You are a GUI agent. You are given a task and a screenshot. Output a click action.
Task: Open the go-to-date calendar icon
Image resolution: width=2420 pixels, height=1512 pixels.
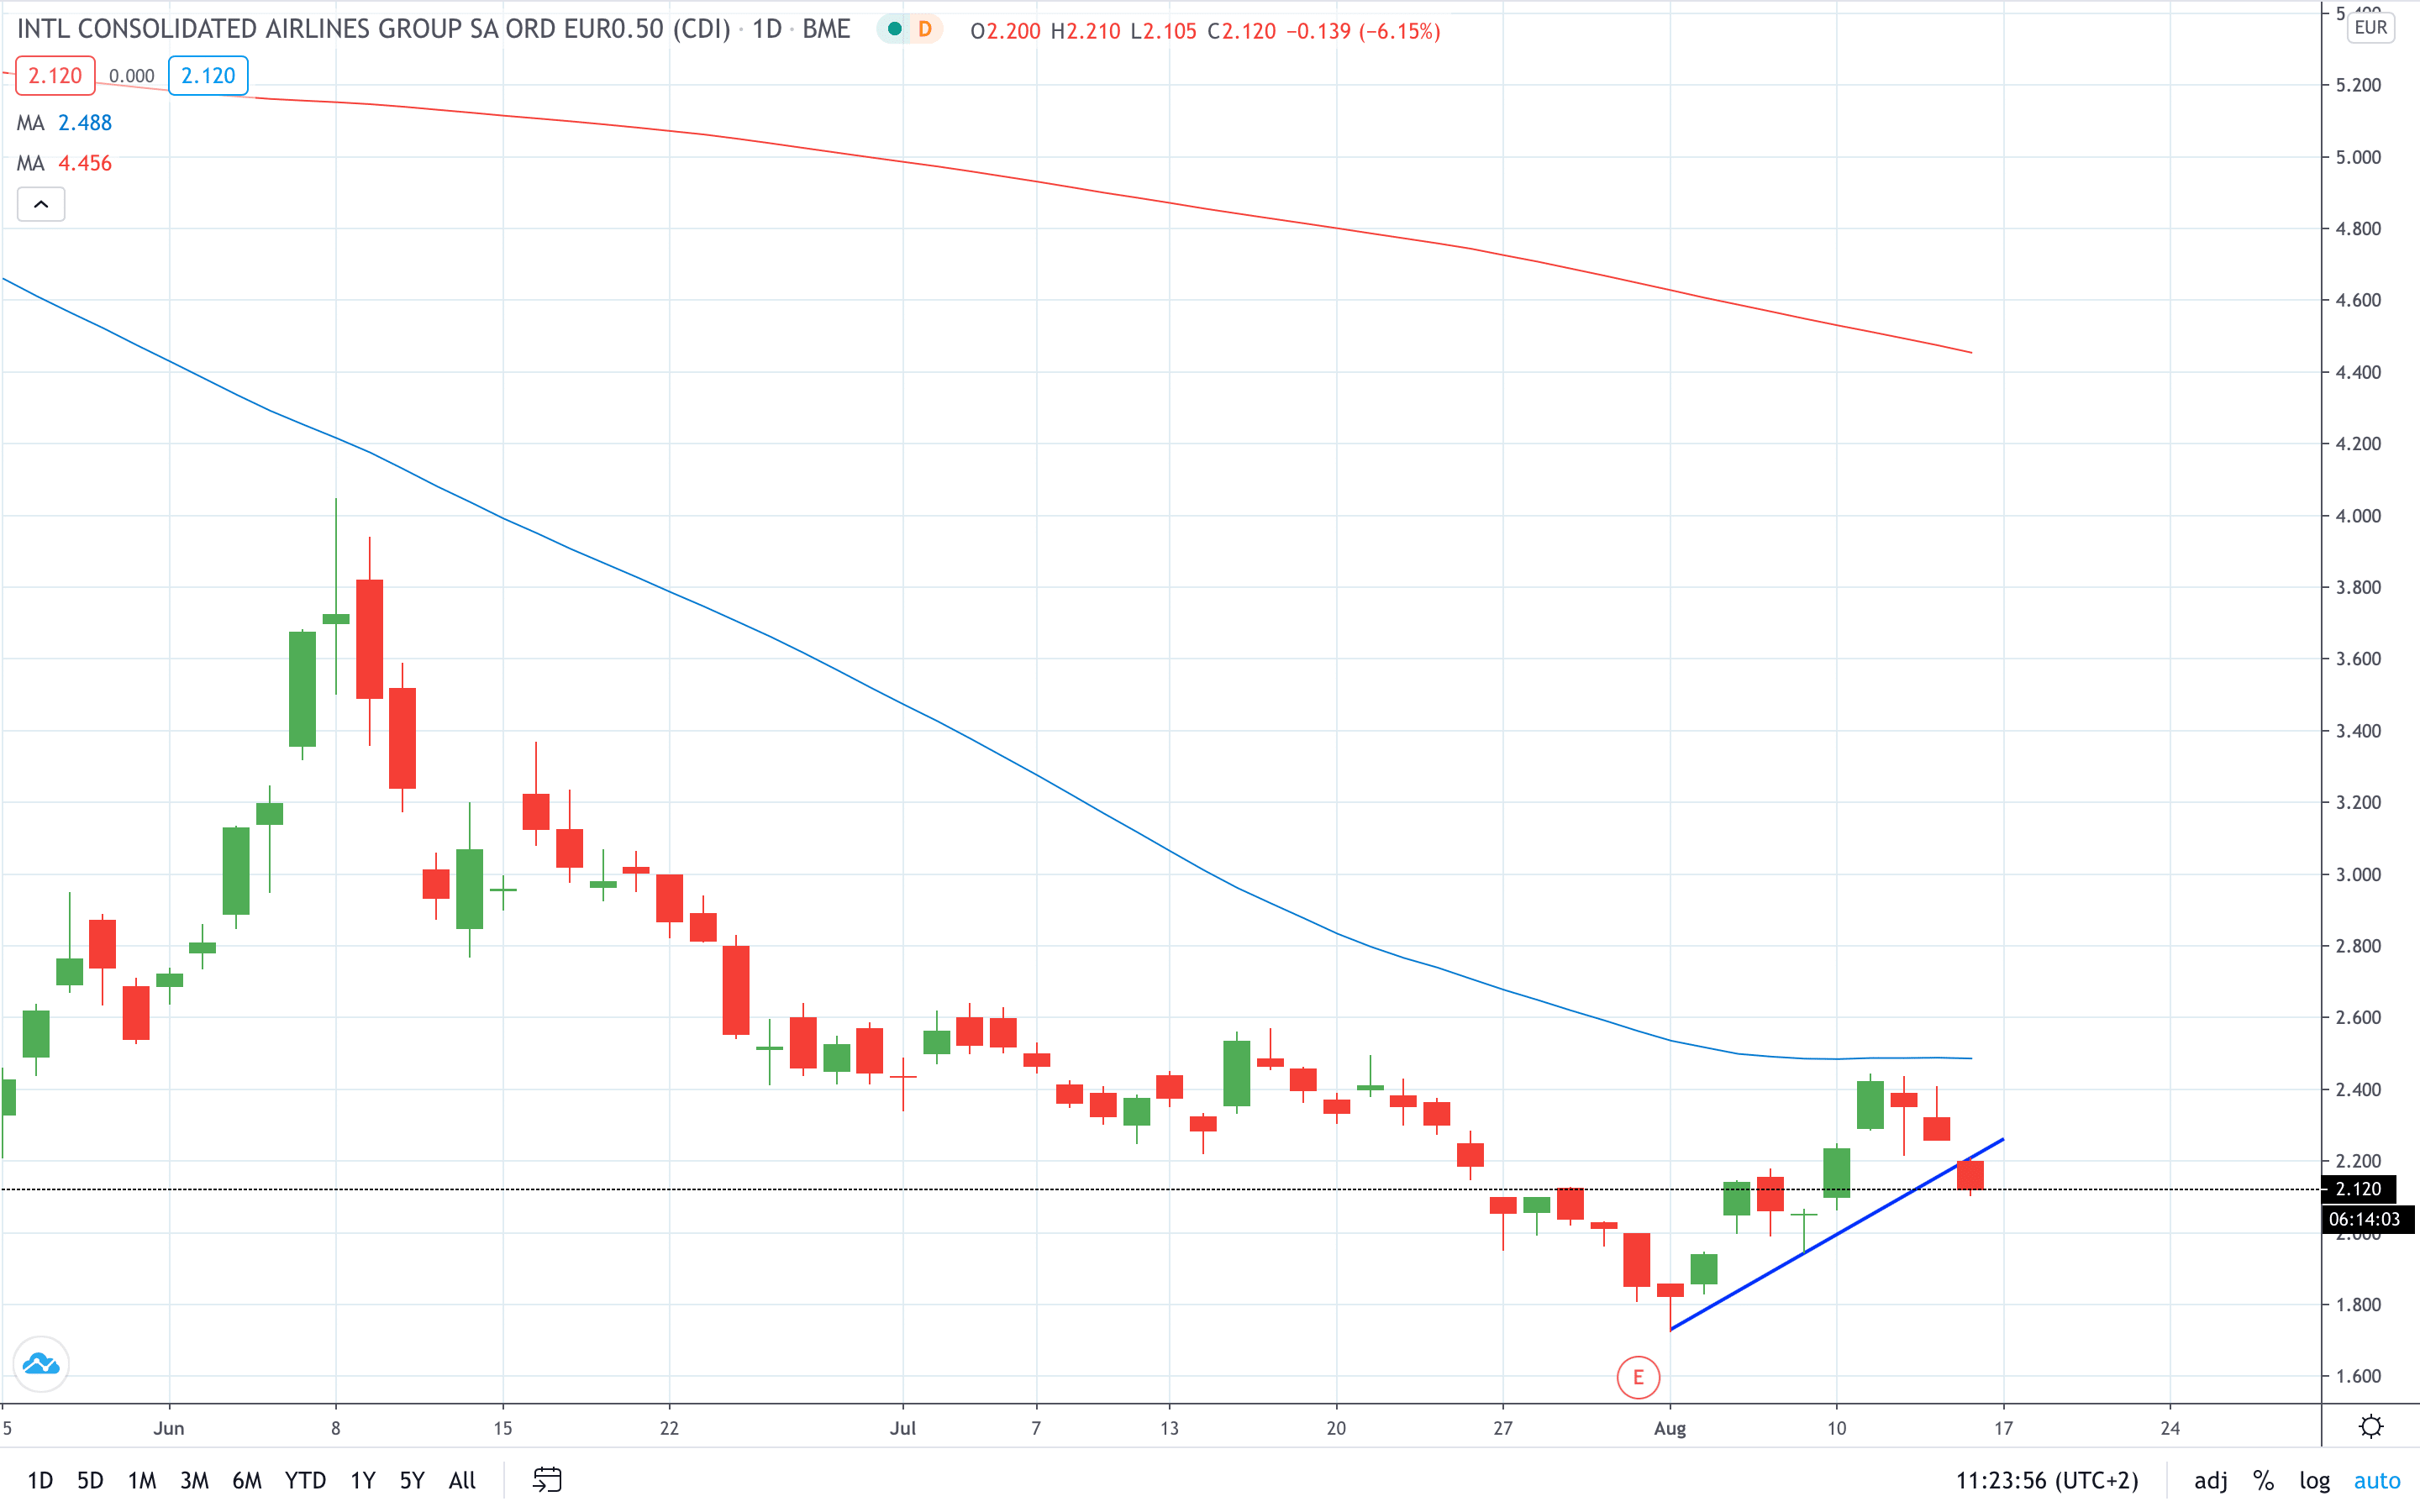(x=547, y=1480)
